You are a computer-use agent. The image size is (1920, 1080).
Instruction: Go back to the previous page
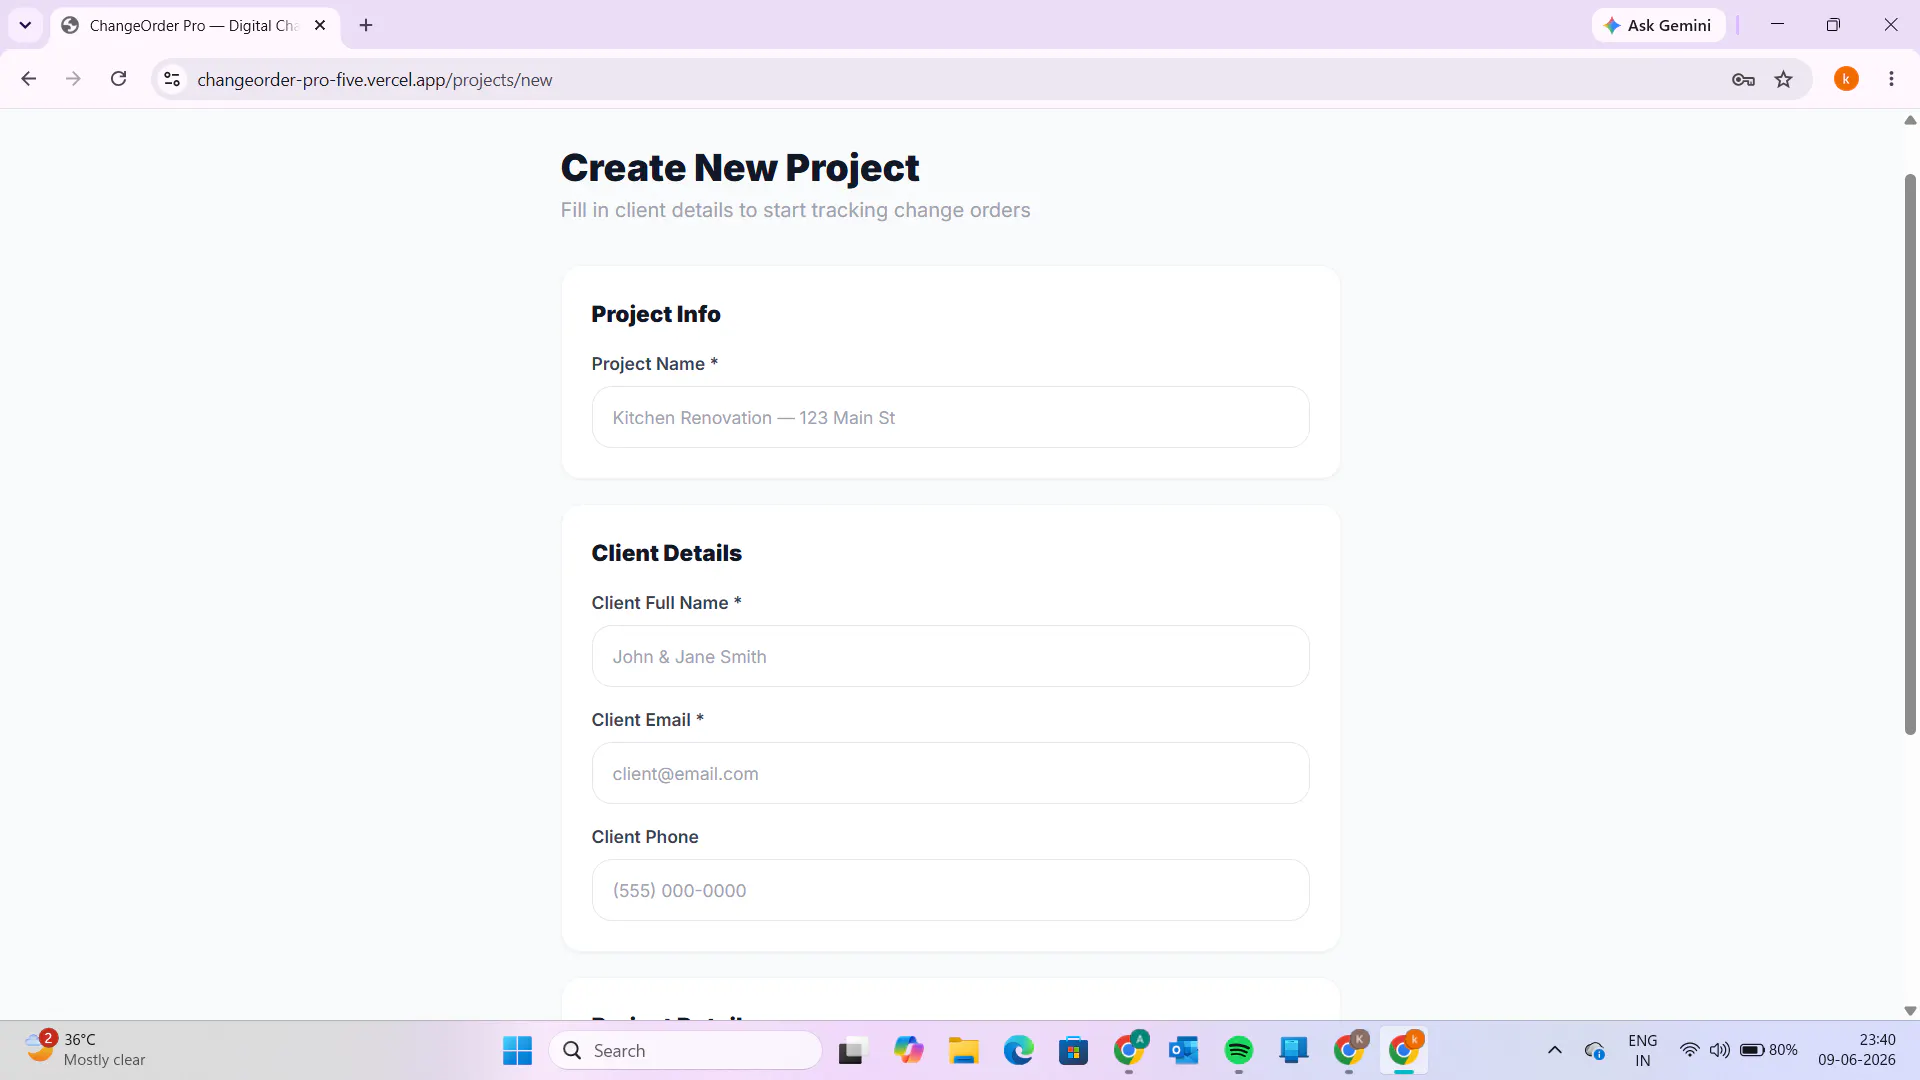pos(29,79)
